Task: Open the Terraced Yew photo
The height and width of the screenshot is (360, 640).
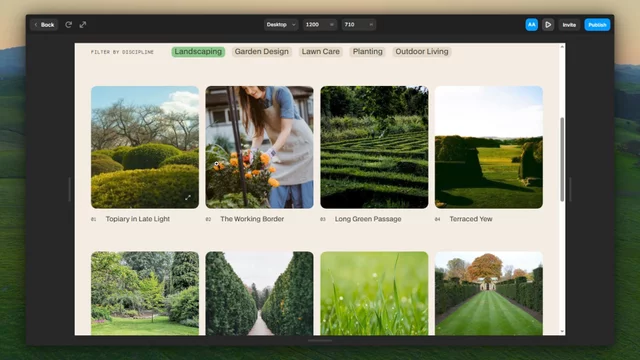Action: 489,147
